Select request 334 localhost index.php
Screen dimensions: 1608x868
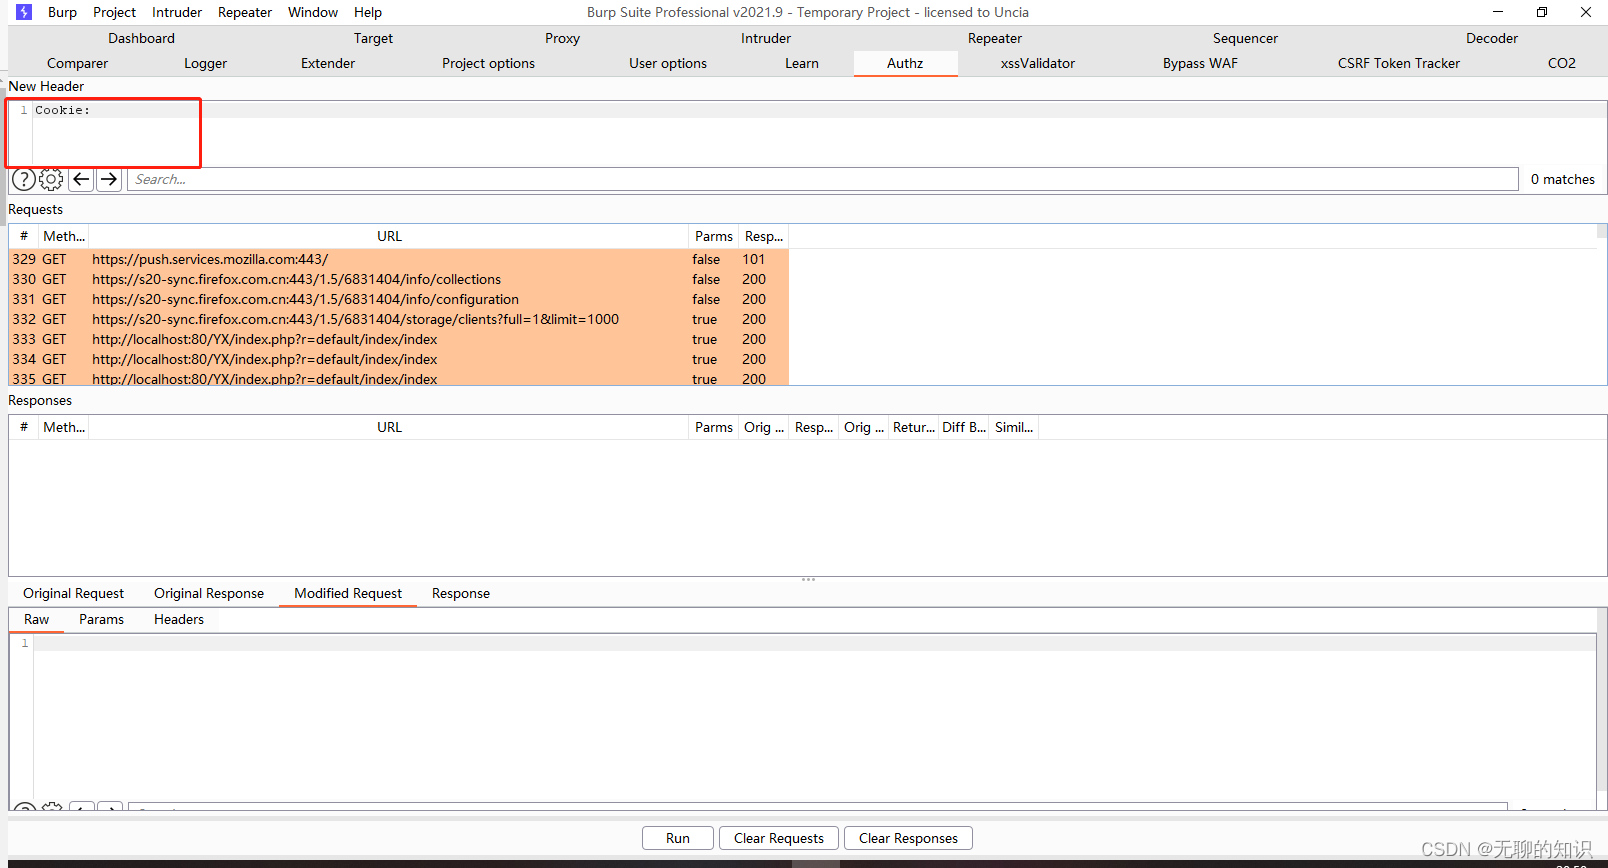tap(399, 359)
